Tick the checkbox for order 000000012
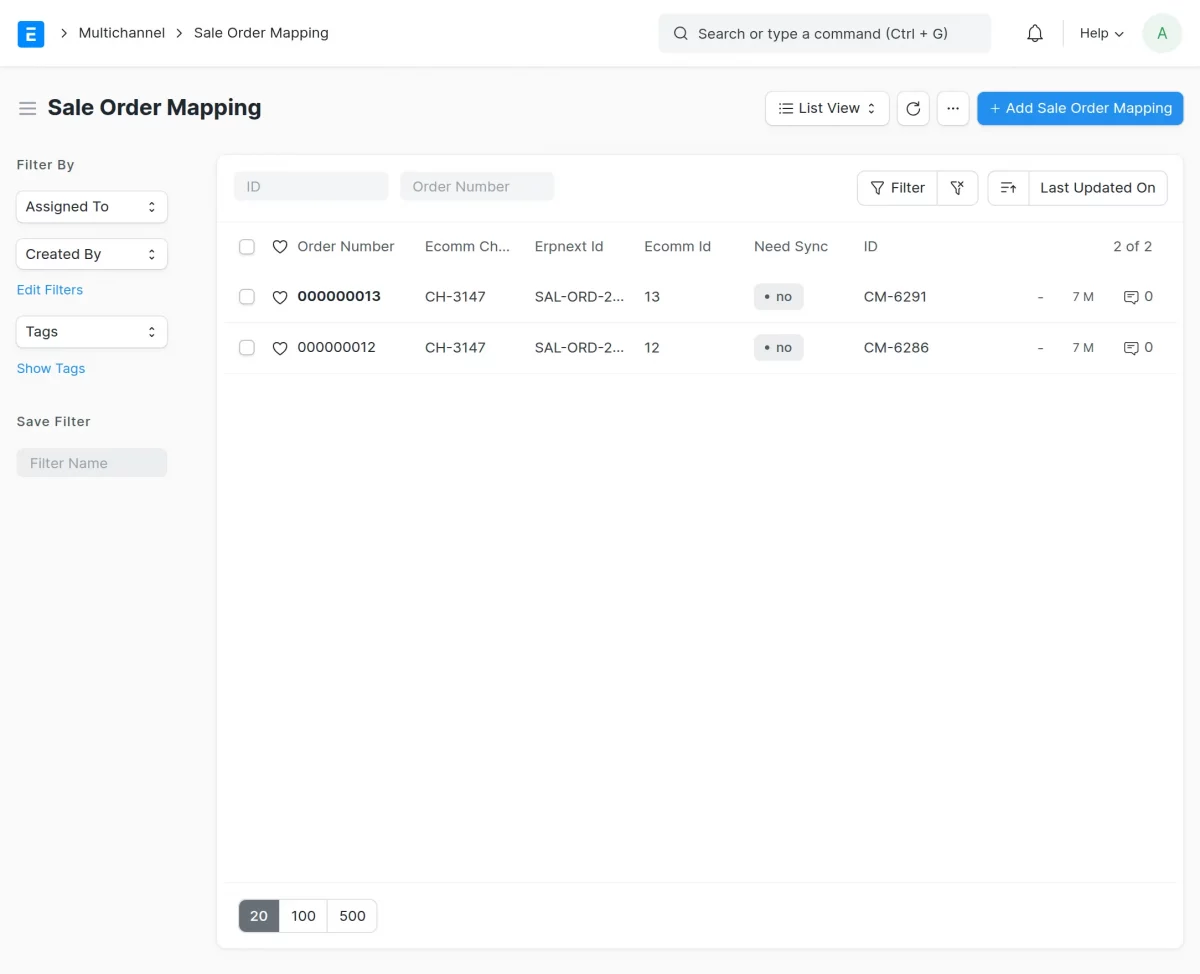 tap(247, 348)
